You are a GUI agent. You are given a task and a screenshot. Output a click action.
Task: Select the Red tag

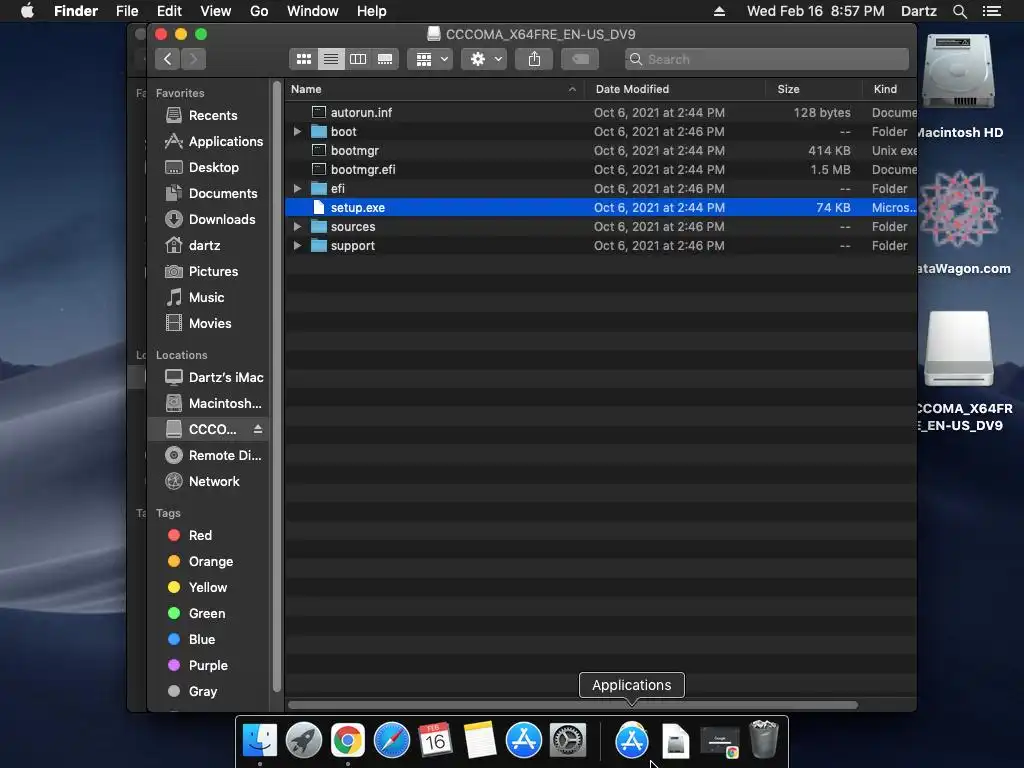(190, 536)
